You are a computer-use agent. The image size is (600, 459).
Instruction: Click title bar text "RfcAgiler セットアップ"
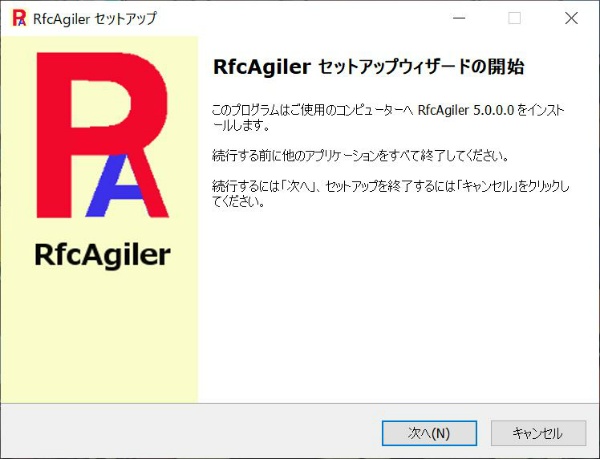coord(95,18)
